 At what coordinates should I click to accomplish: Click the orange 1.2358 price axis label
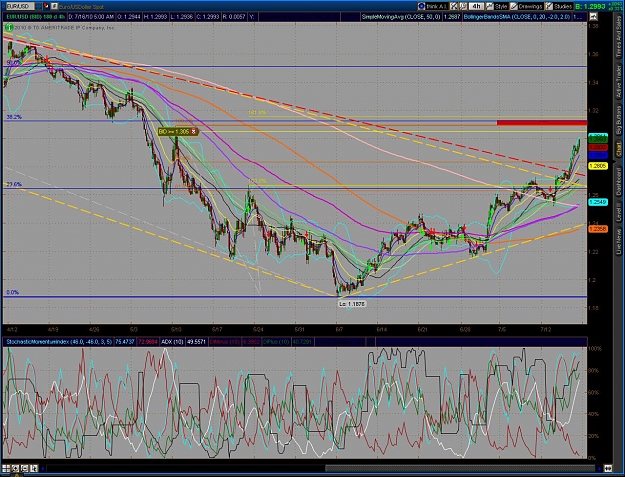[597, 229]
